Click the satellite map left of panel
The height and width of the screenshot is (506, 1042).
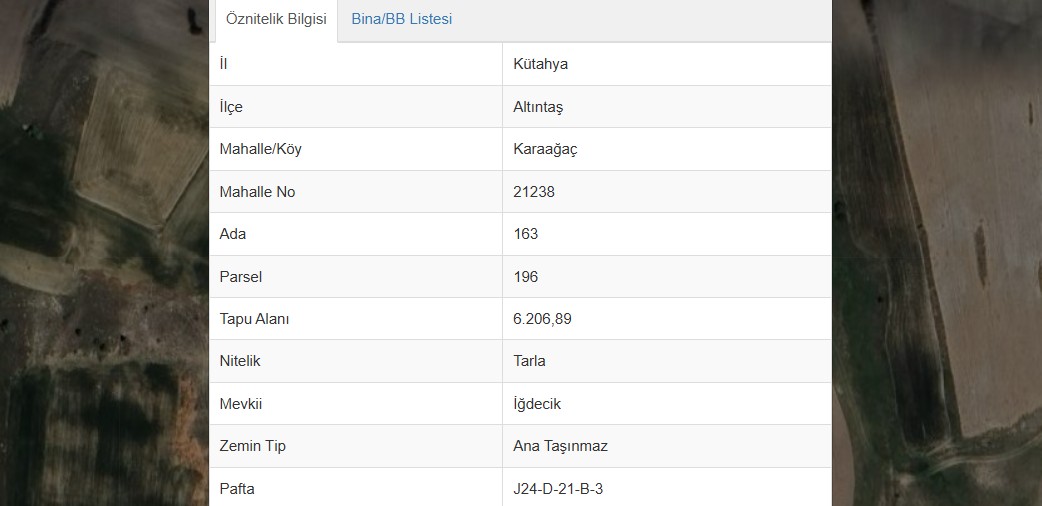tap(104, 253)
